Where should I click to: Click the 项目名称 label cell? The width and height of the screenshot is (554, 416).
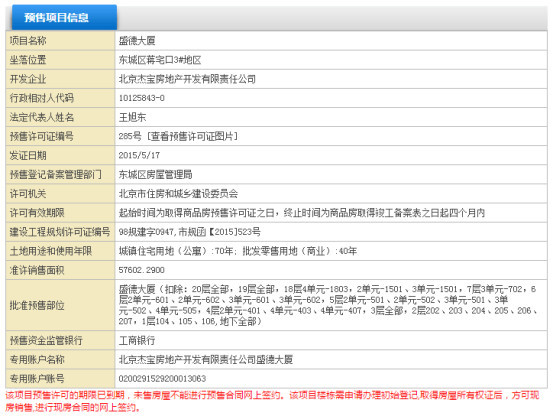click(60, 41)
